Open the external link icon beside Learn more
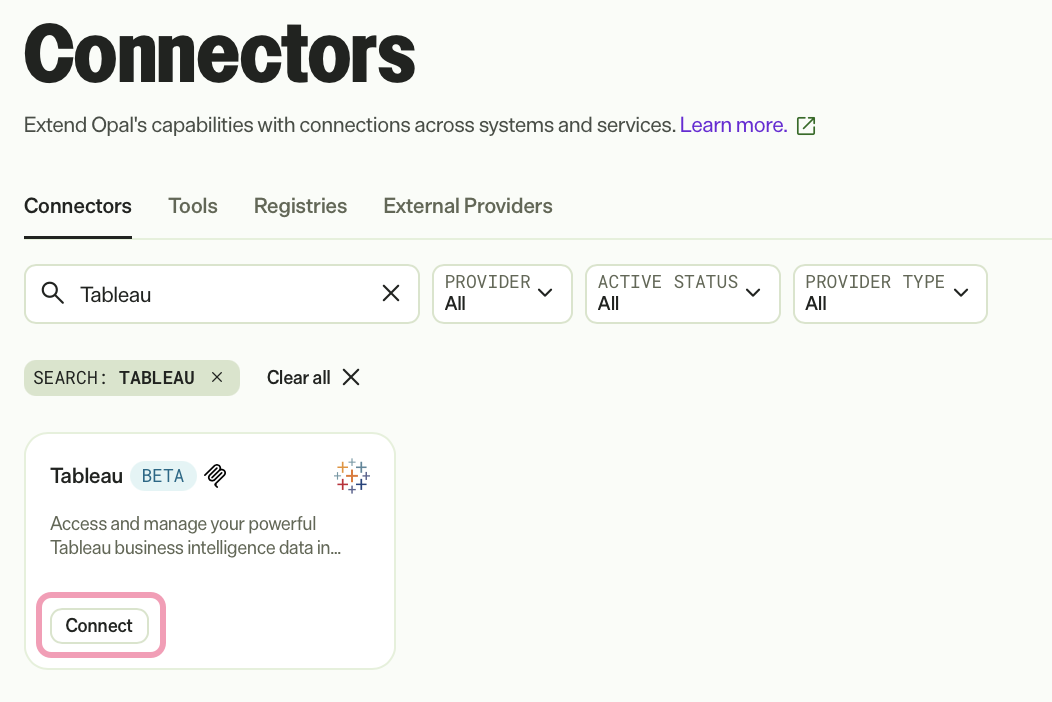The width and height of the screenshot is (1052, 702). point(806,126)
